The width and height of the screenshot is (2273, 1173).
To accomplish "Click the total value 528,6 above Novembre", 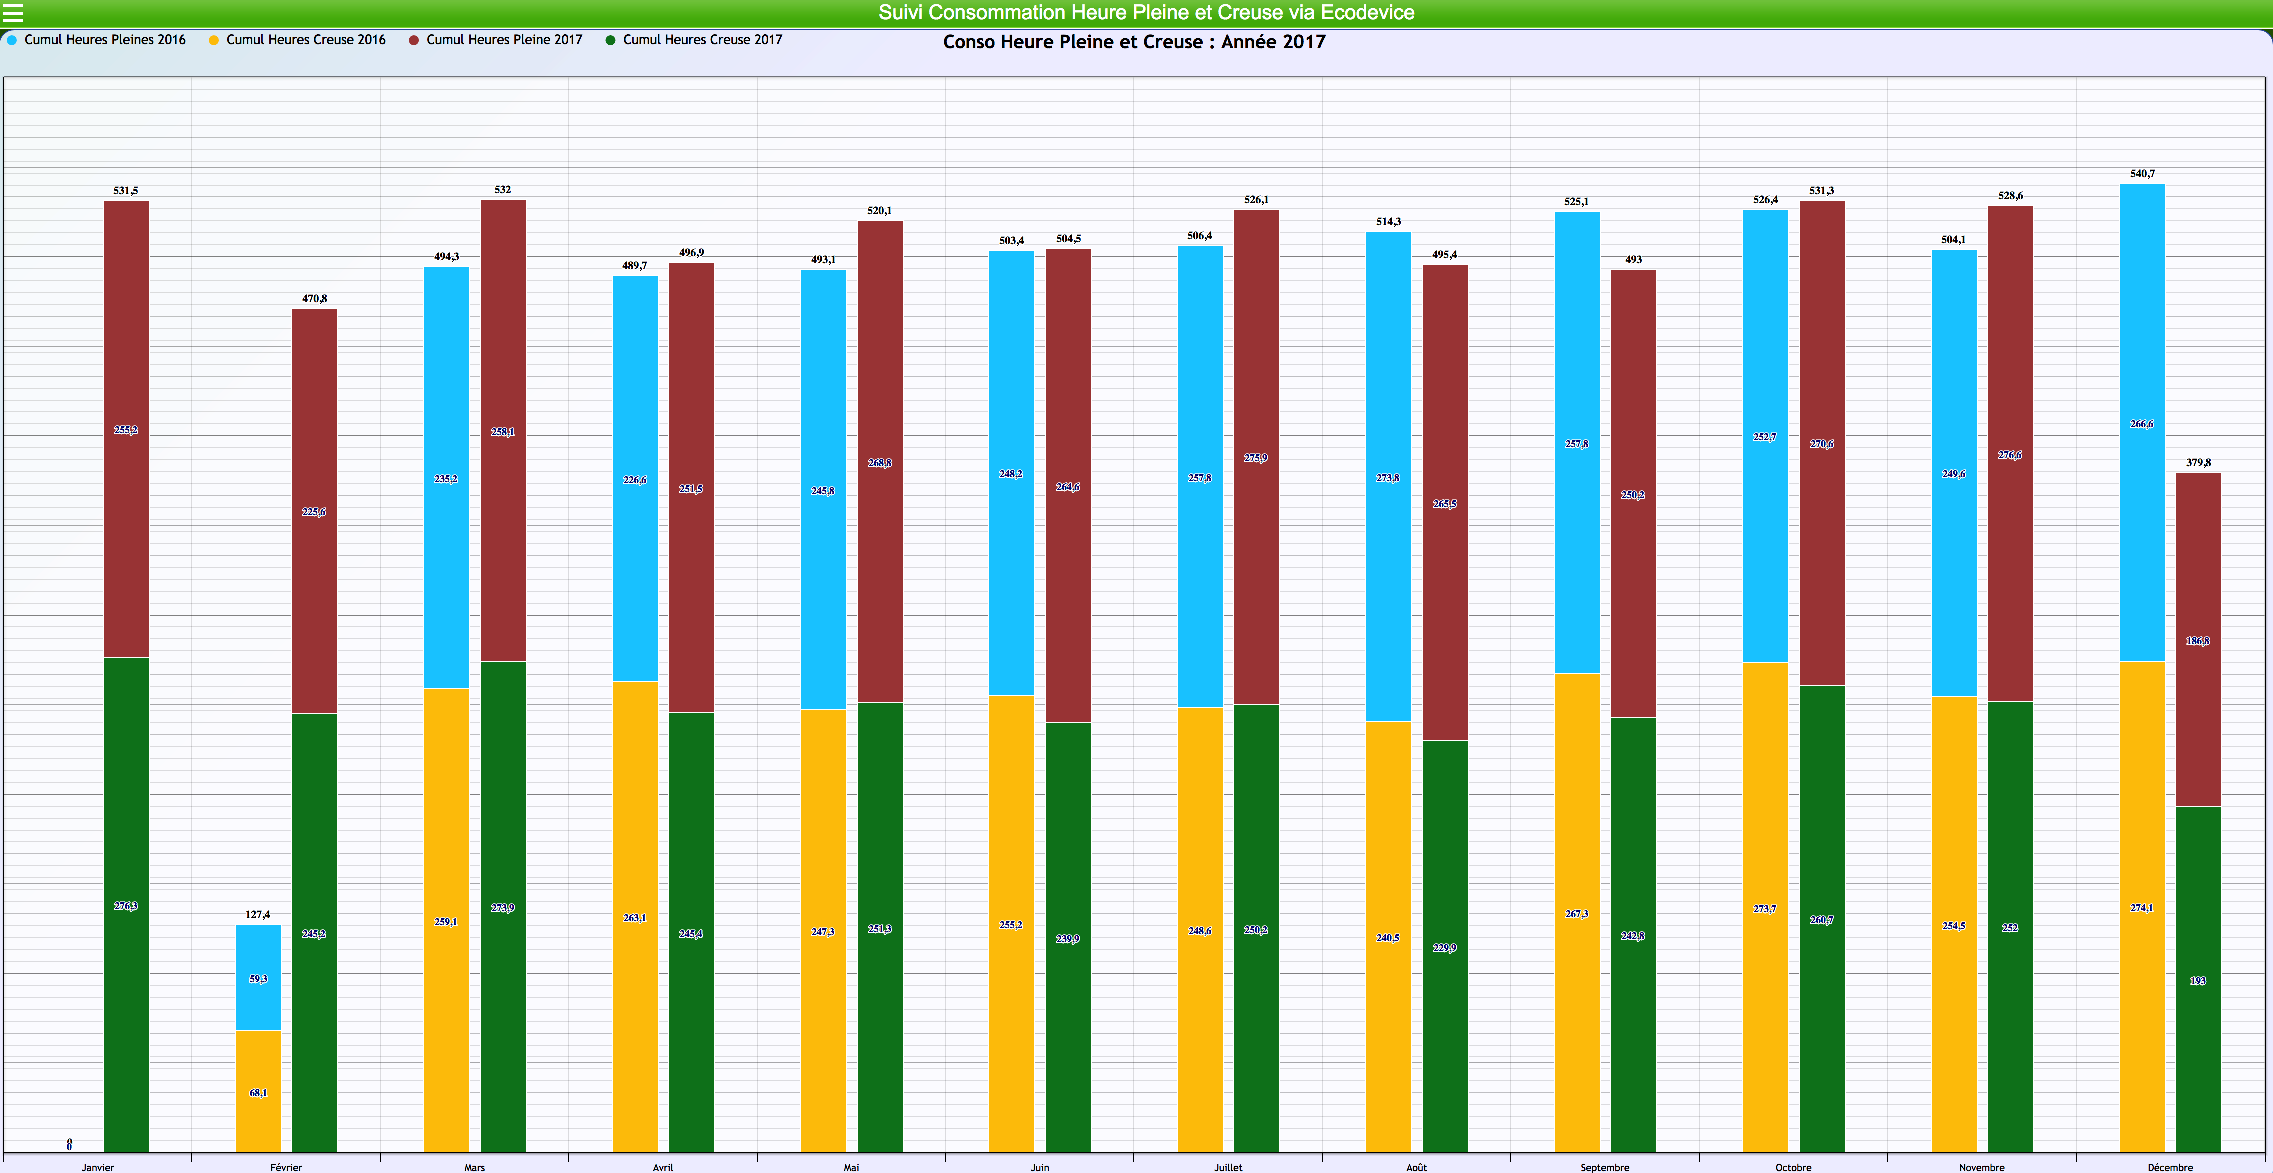I will tap(2010, 195).
